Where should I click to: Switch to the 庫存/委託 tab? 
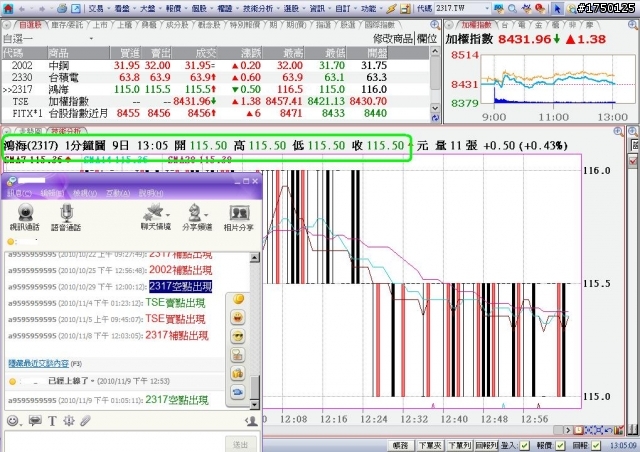(x=67, y=25)
